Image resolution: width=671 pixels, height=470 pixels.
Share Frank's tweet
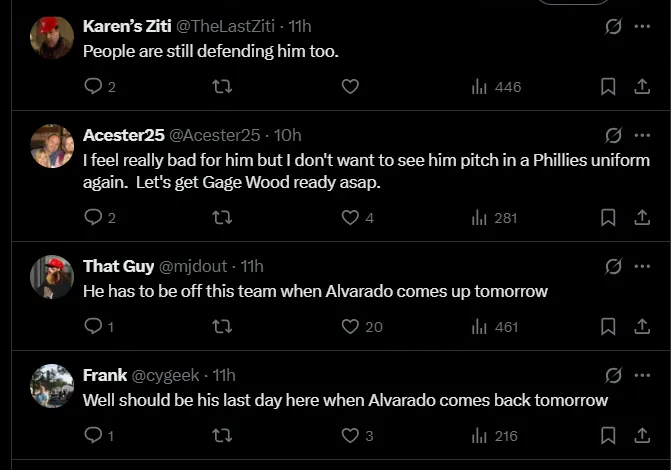click(642, 435)
